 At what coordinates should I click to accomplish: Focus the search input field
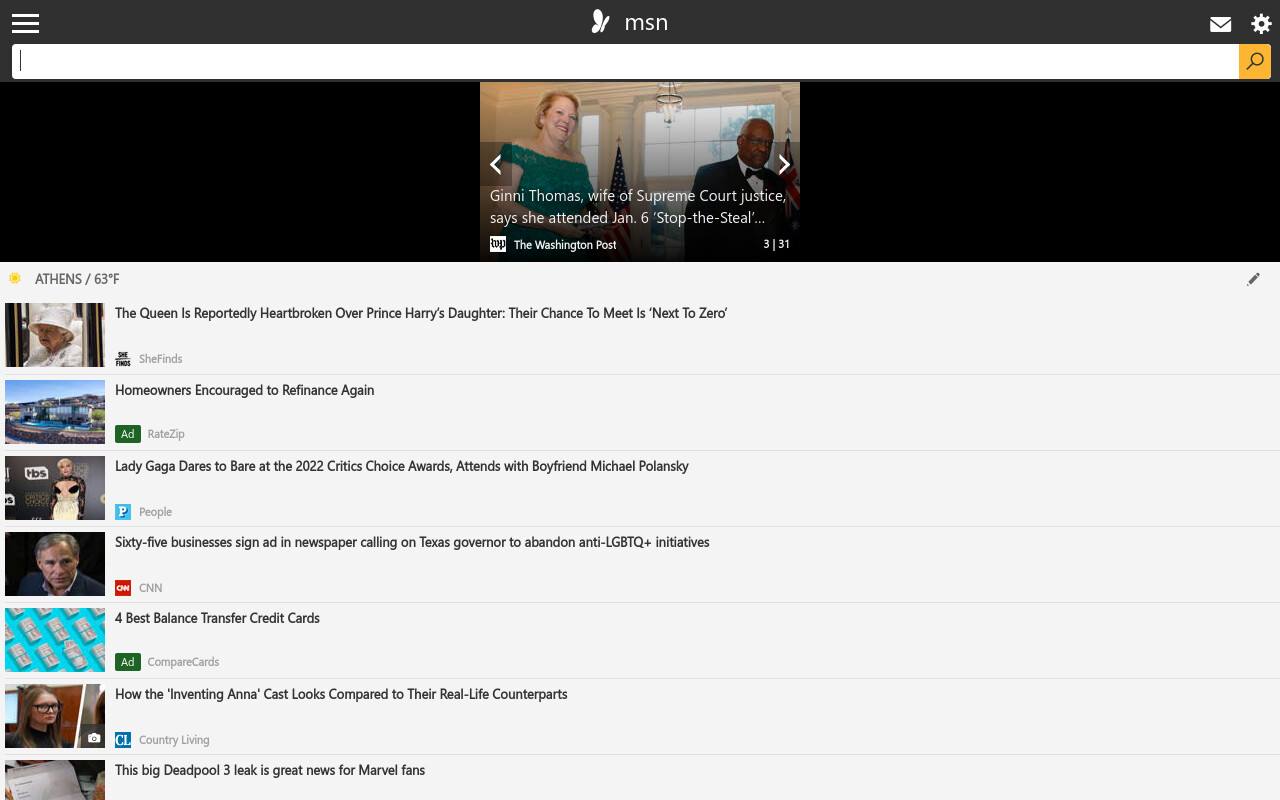(x=625, y=61)
